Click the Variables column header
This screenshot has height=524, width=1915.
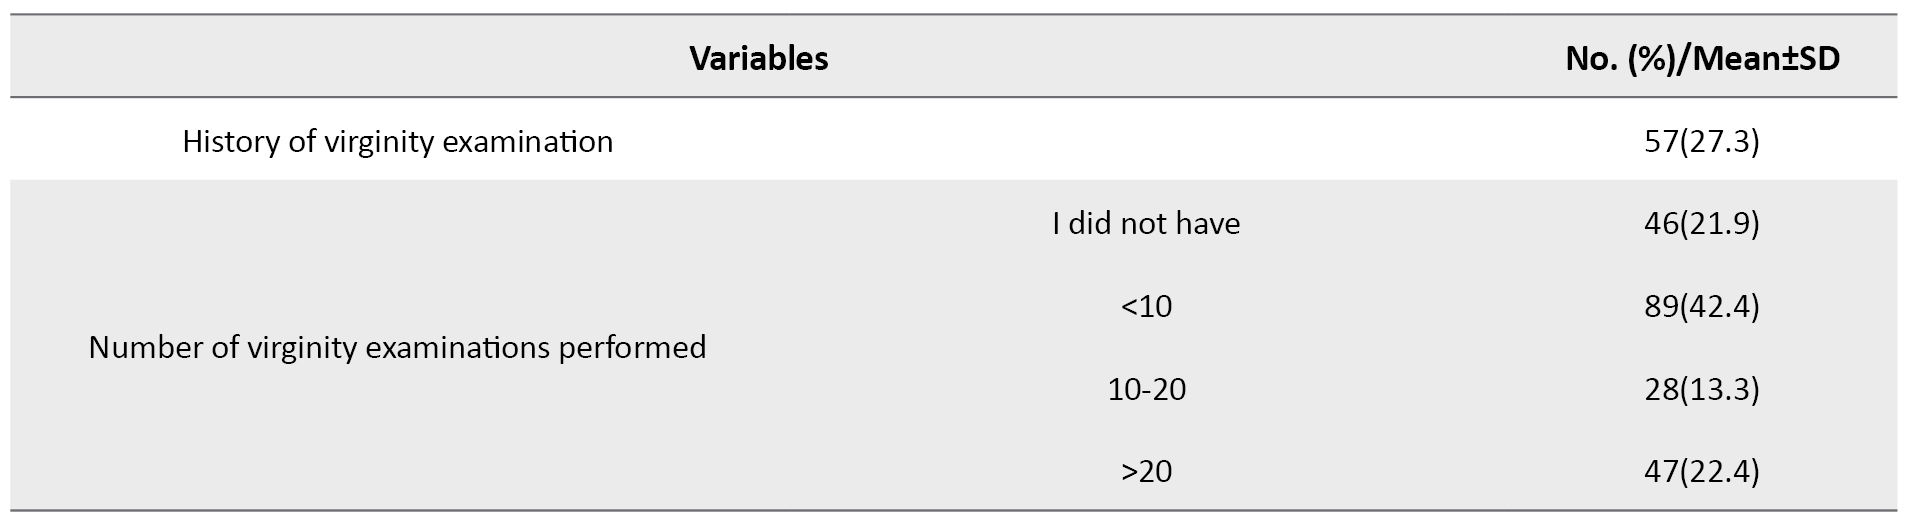758,59
